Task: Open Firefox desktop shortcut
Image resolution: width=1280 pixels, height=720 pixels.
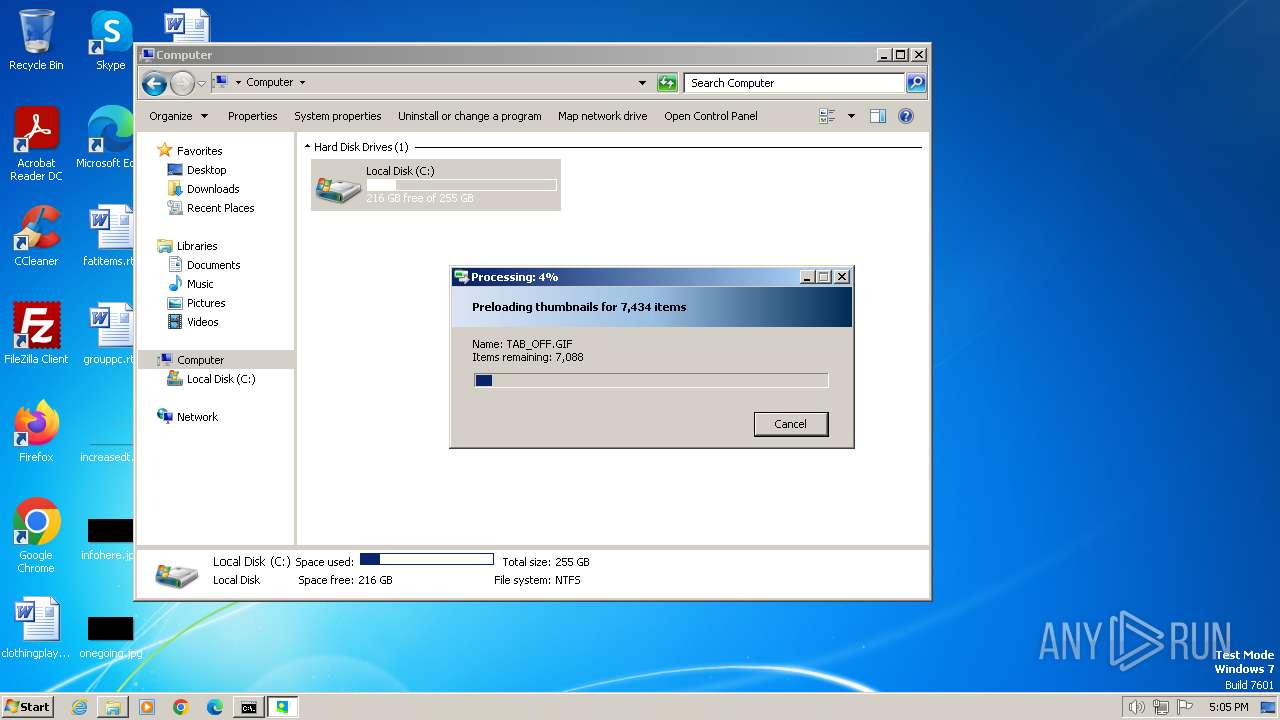Action: (x=36, y=432)
